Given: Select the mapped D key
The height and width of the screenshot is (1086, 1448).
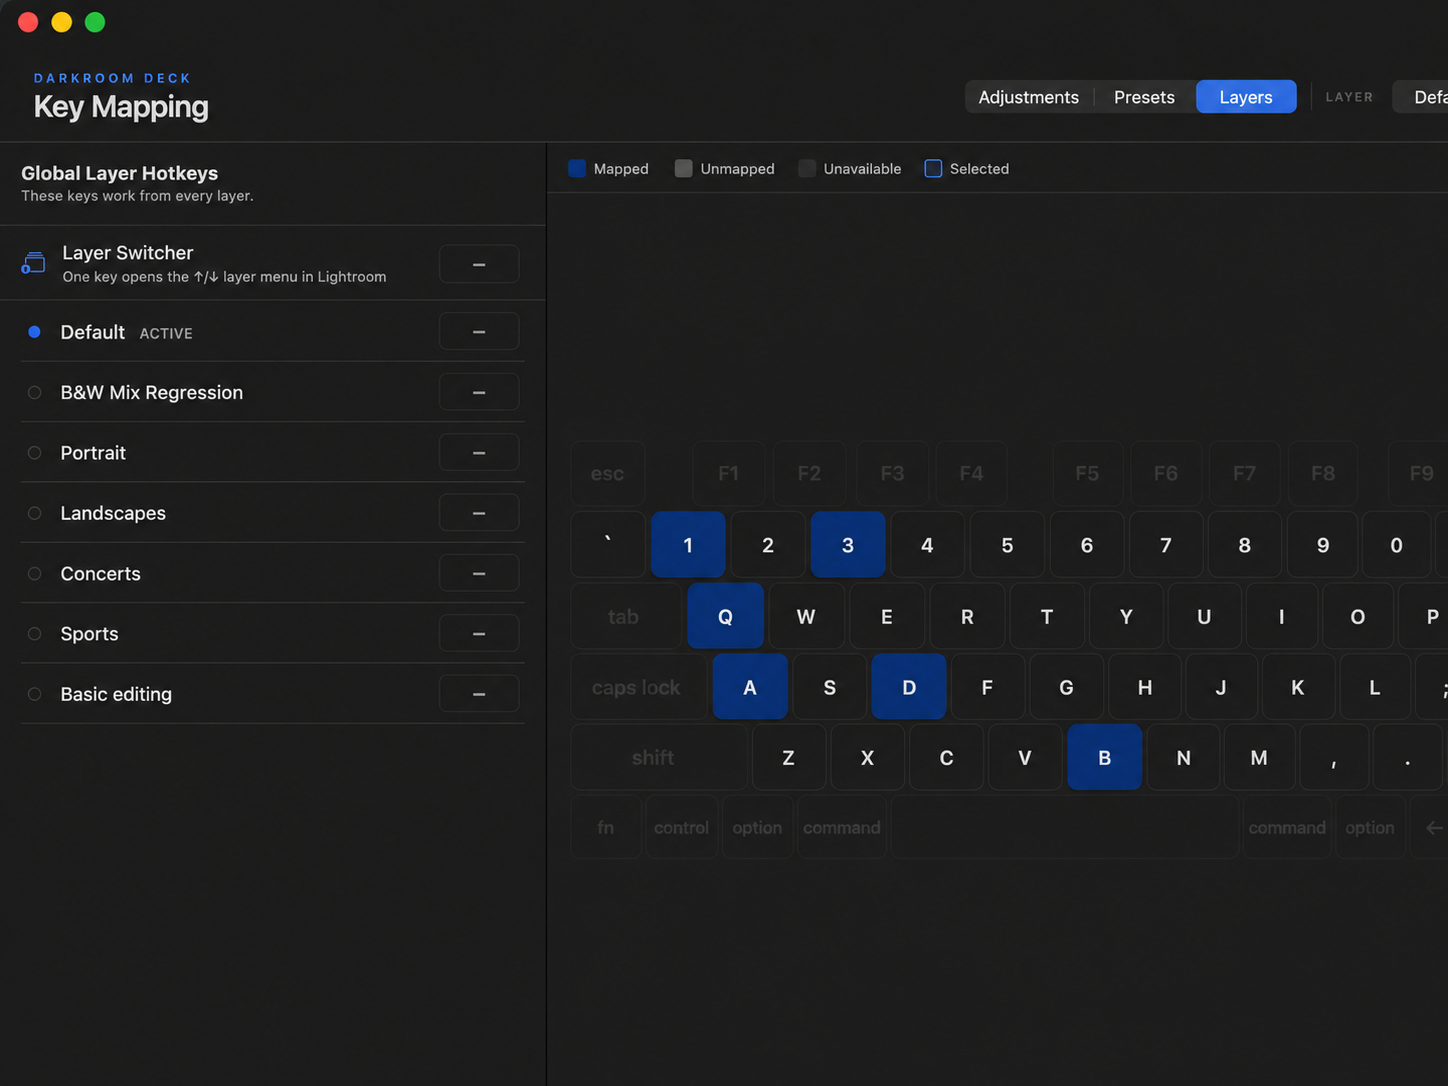Looking at the screenshot, I should pos(909,687).
